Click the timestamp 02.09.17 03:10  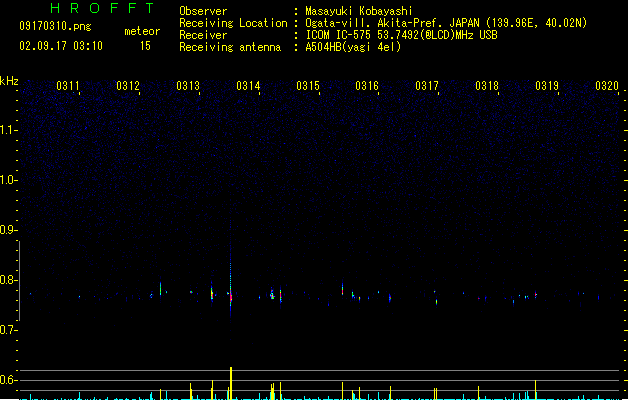click(x=61, y=46)
